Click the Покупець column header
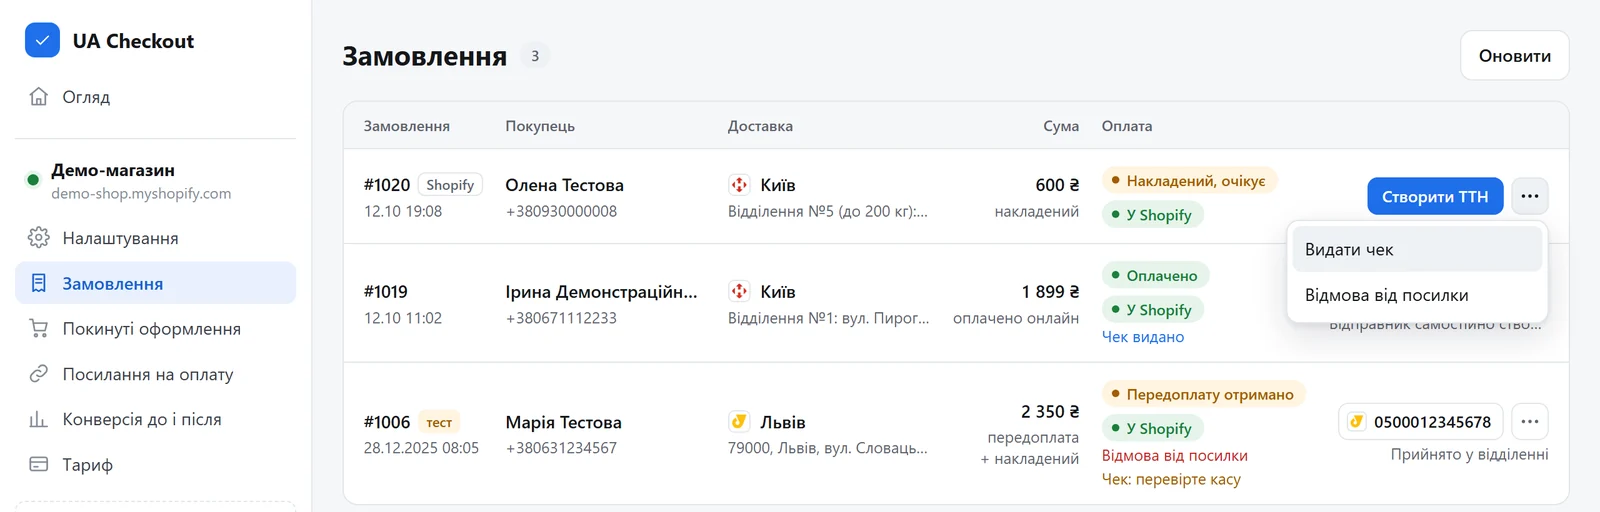The image size is (1600, 512). (540, 126)
